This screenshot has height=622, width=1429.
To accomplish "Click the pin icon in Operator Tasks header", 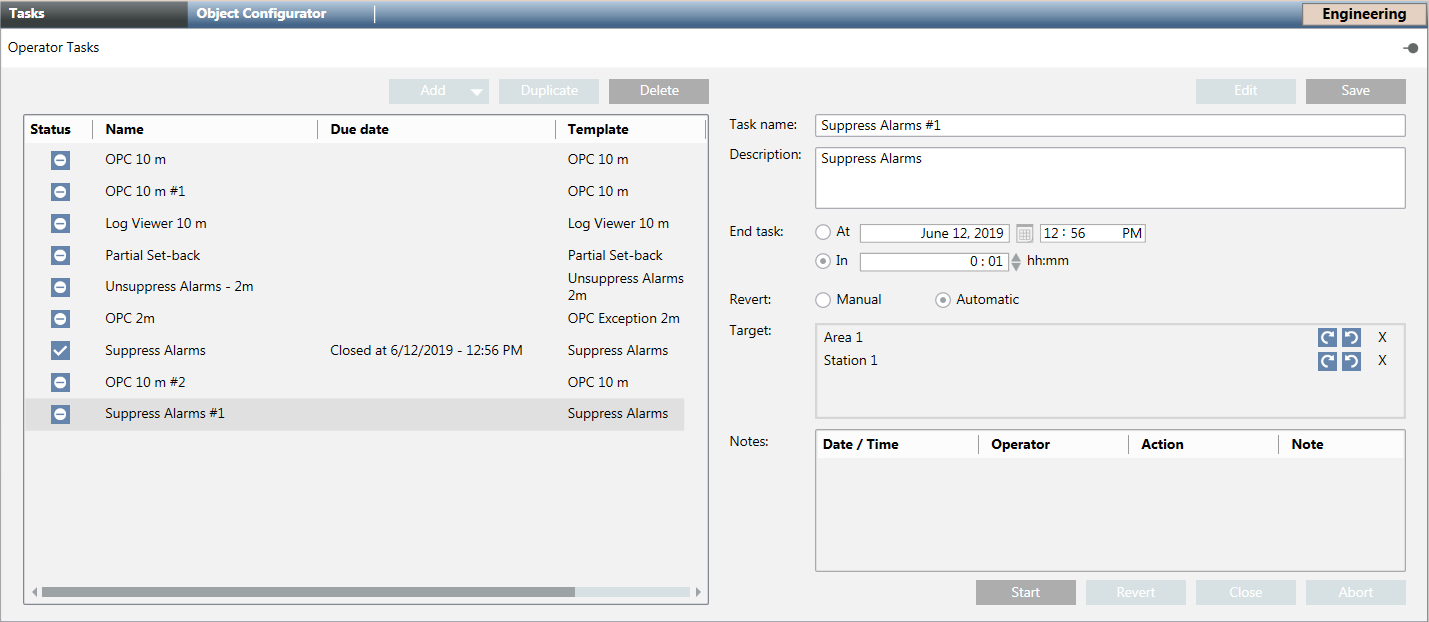I will tap(1411, 48).
